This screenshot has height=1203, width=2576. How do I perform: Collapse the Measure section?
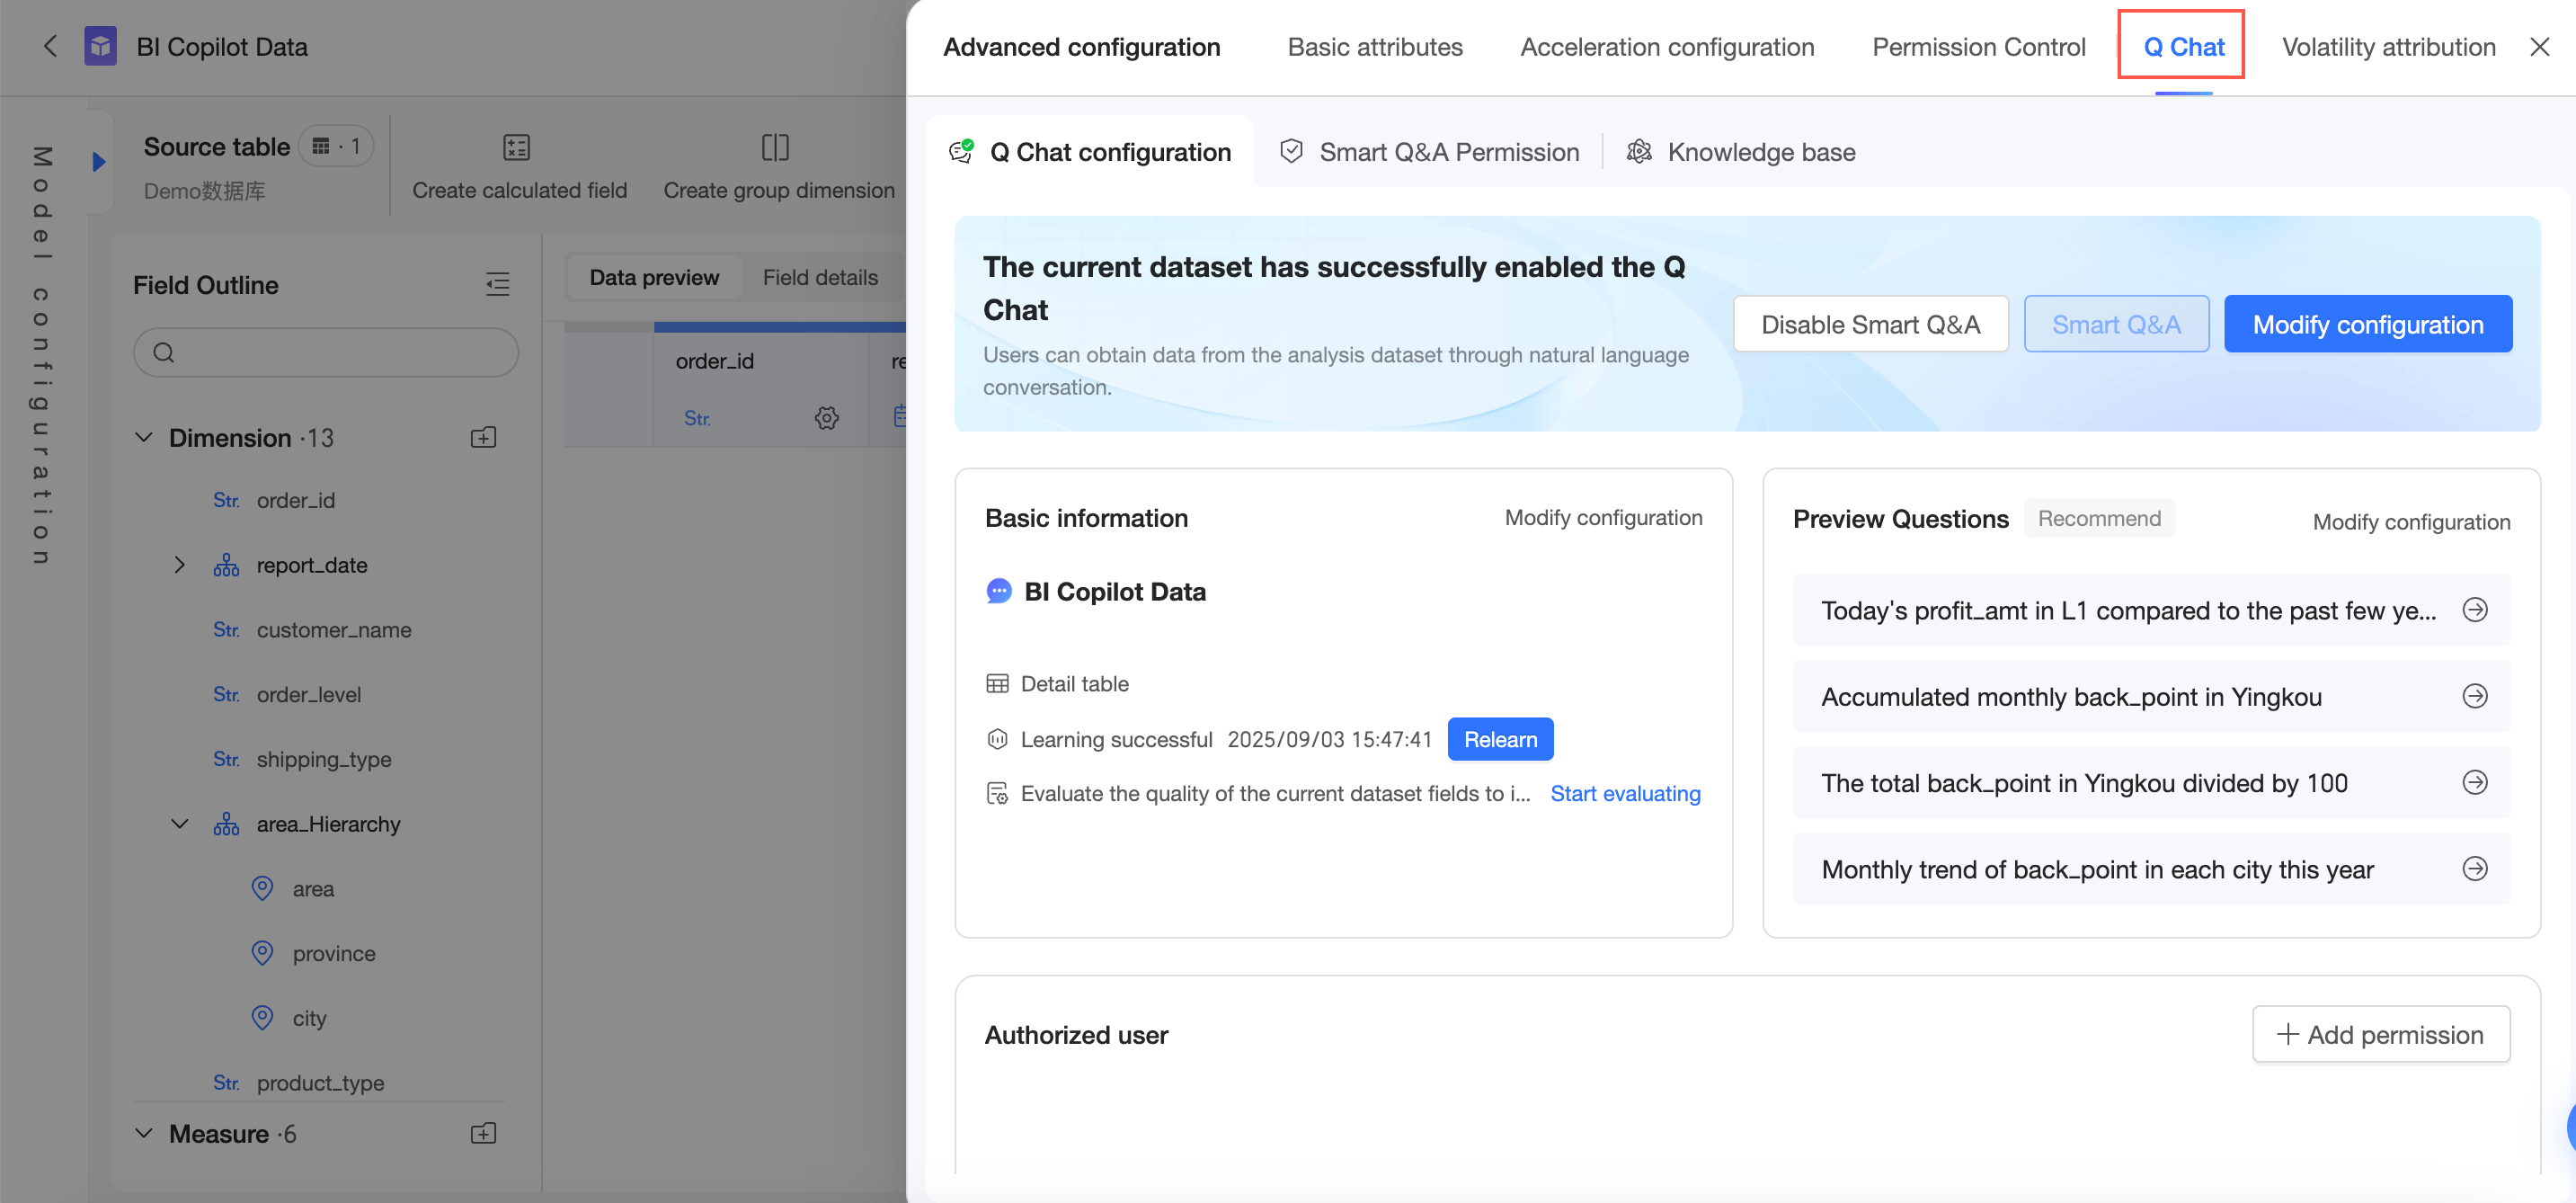144,1133
